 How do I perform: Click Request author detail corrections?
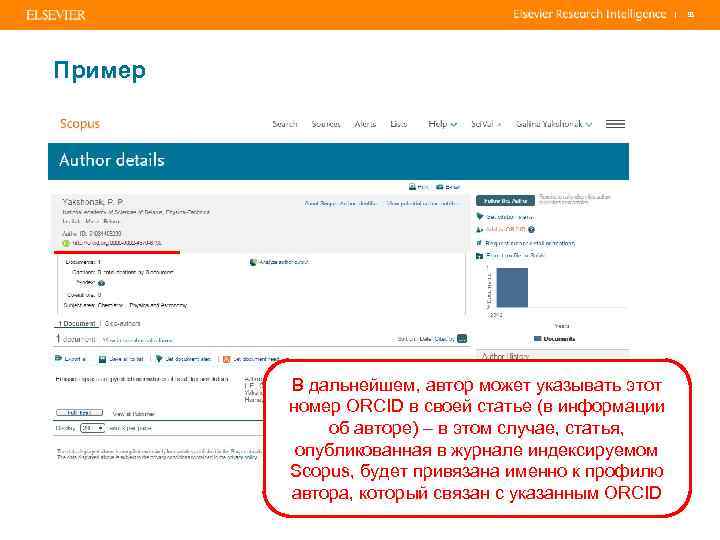(x=530, y=243)
